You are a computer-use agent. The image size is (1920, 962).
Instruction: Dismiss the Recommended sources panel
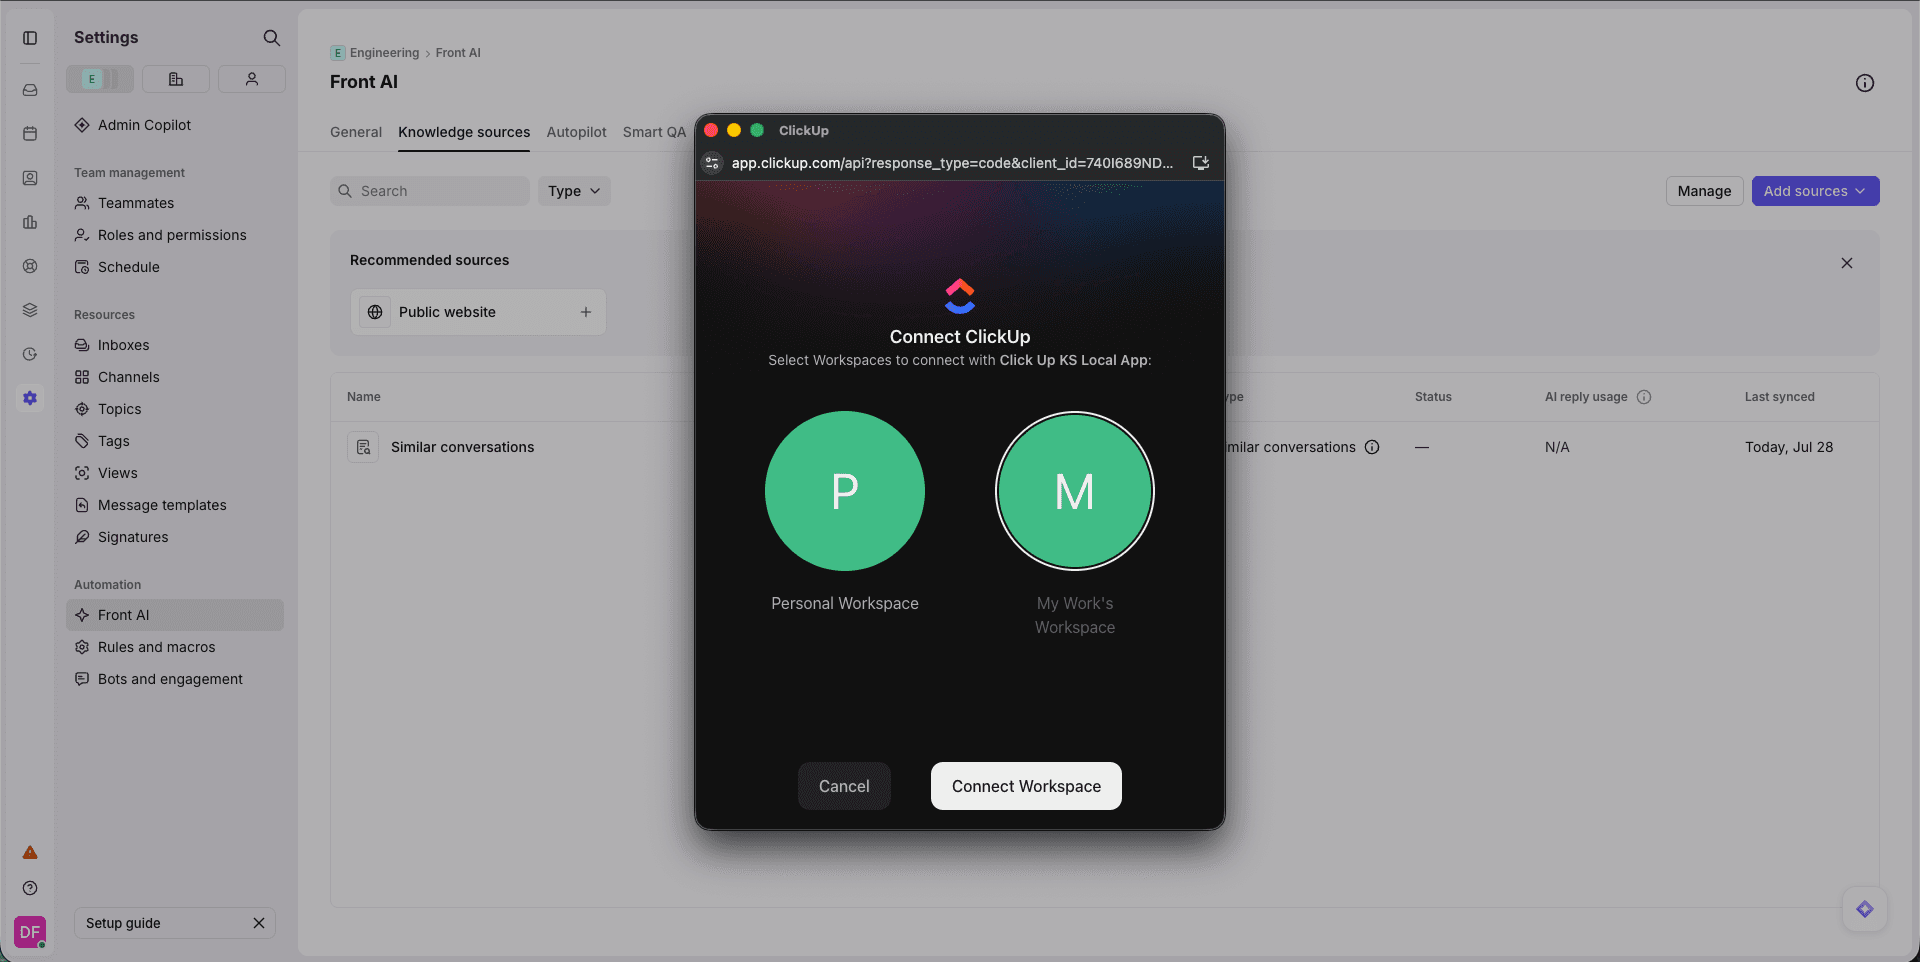(1847, 263)
